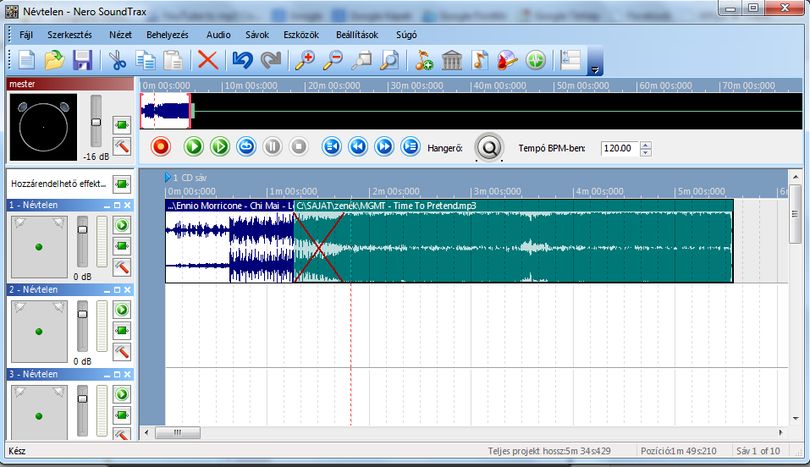This screenshot has width=810, height=467.
Task: Click the red Record button
Action: 161,147
